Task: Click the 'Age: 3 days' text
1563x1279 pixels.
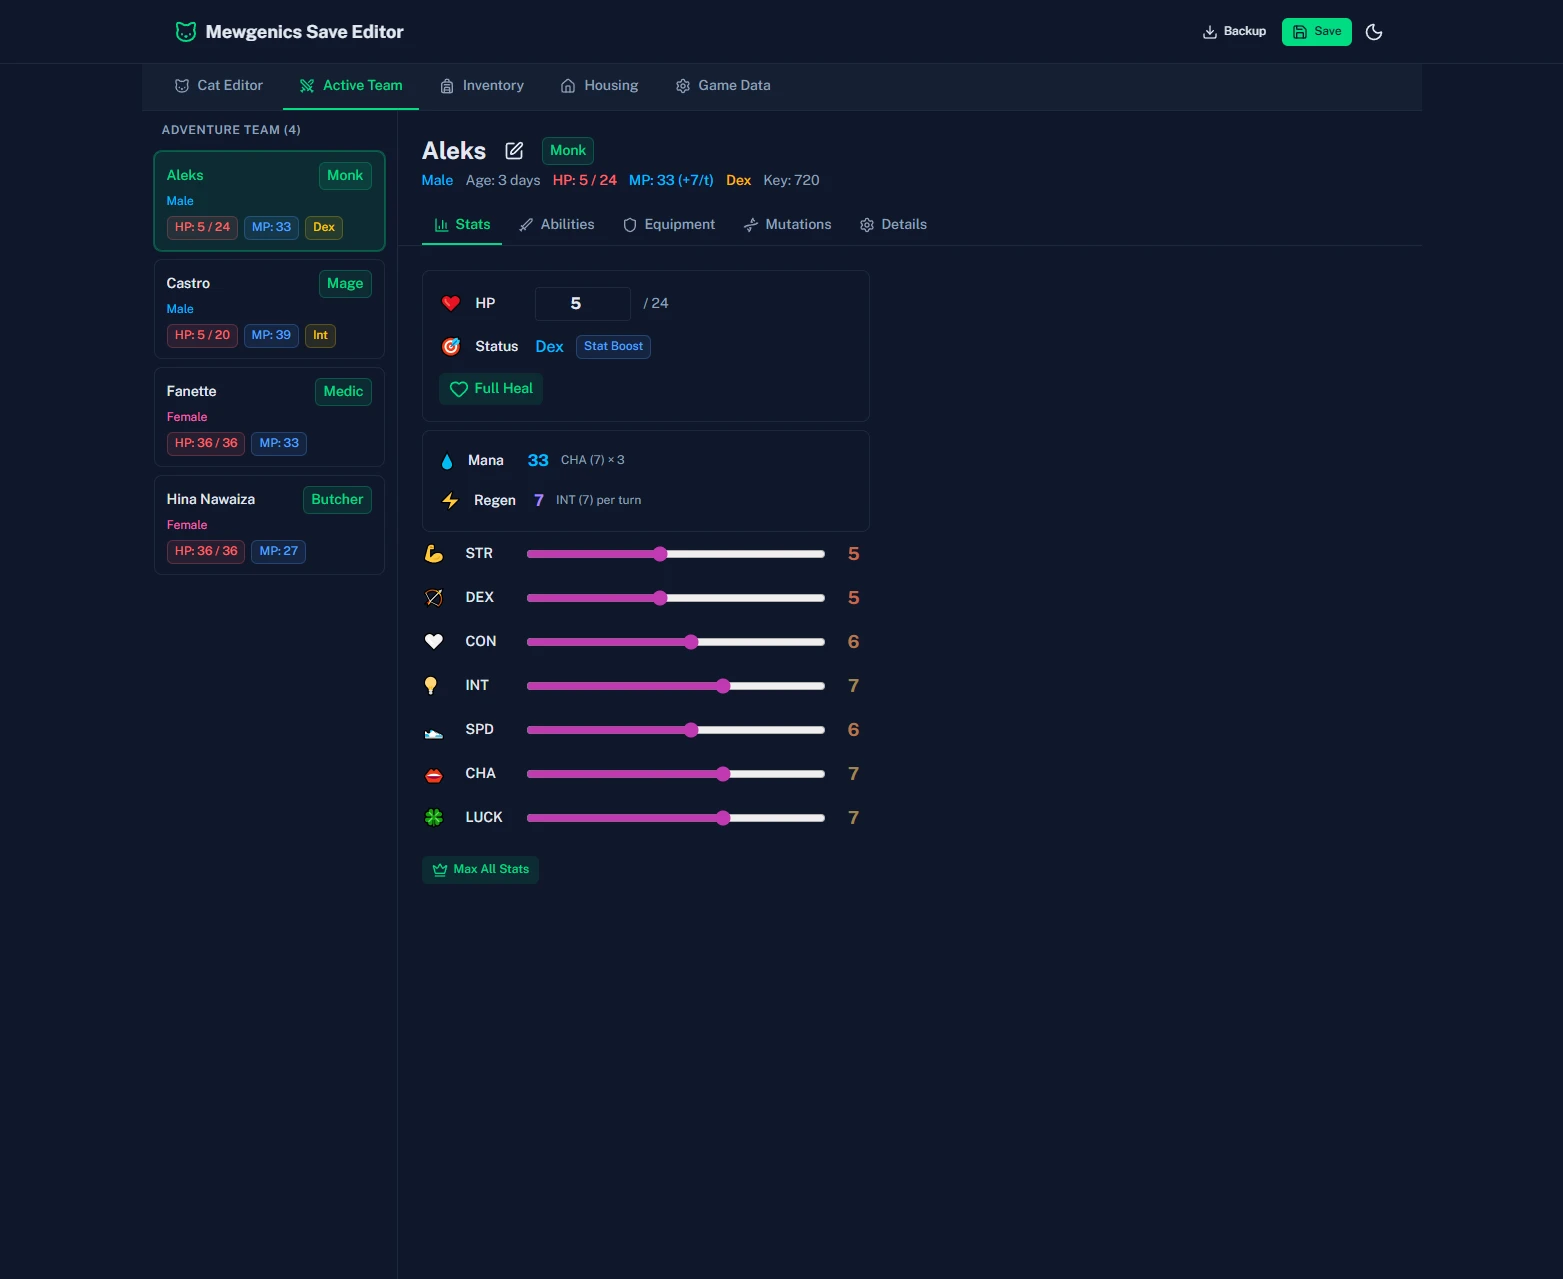Action: 503,181
